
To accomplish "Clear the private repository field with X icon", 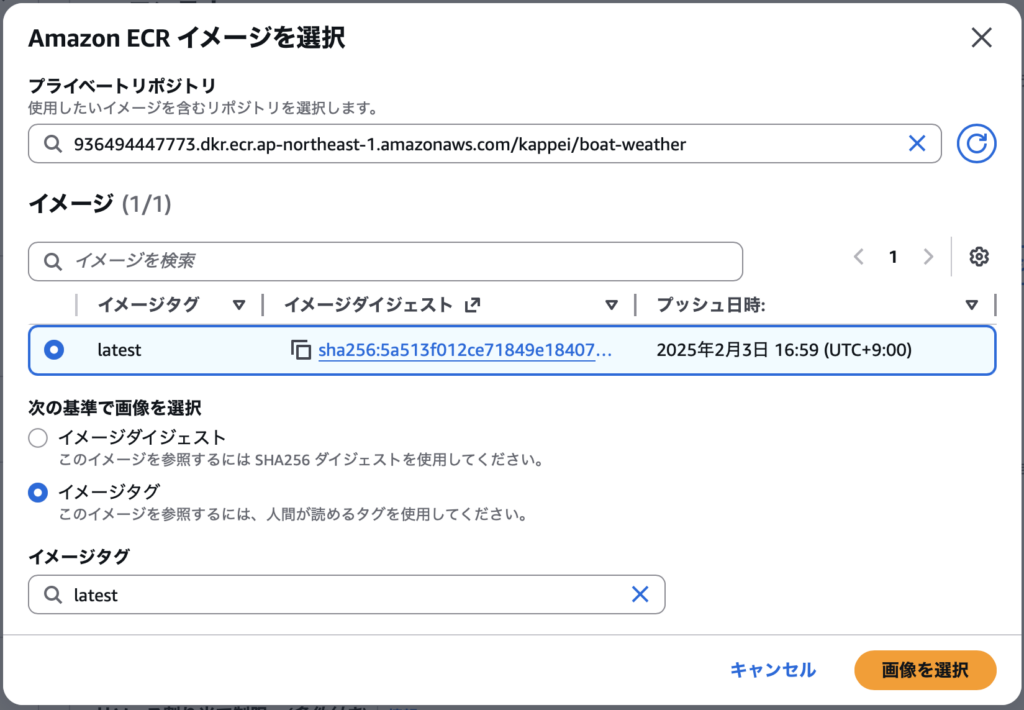I will coord(916,144).
